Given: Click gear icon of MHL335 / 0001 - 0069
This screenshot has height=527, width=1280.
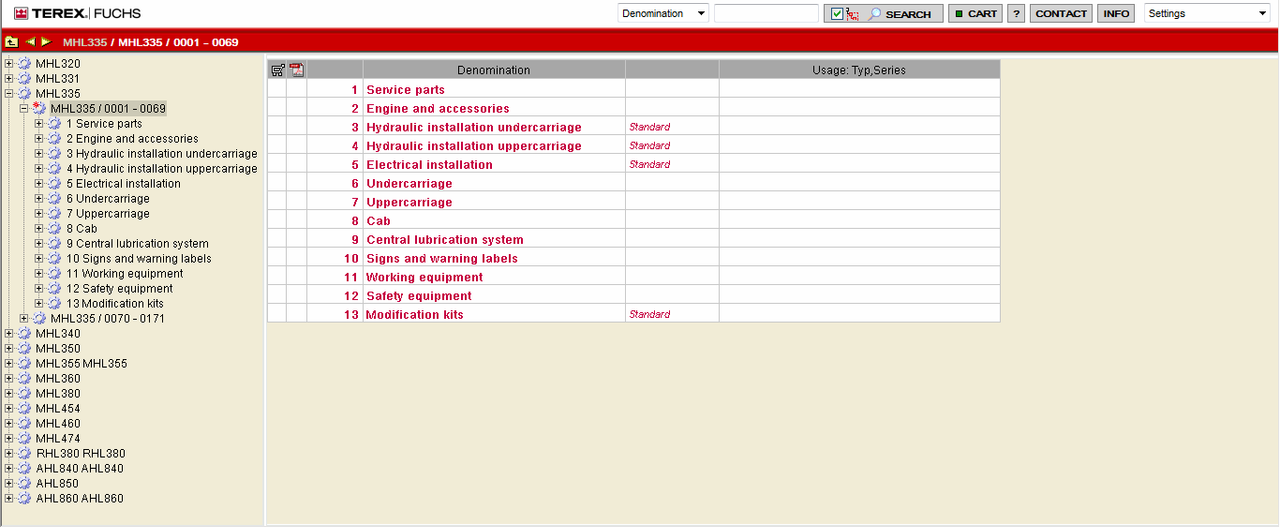Looking at the screenshot, I should point(39,108).
